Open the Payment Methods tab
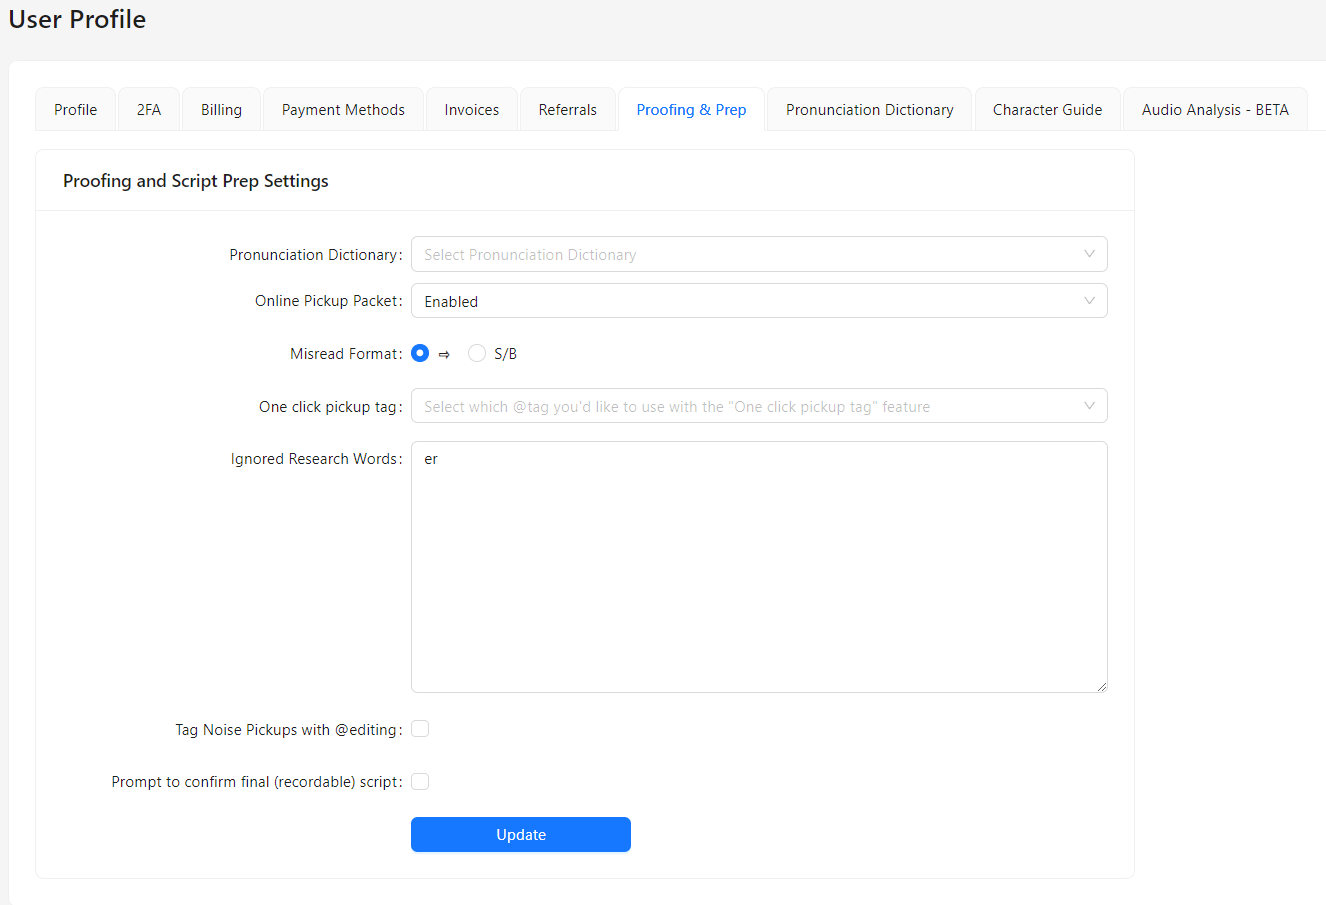The height and width of the screenshot is (905, 1326). [x=342, y=109]
